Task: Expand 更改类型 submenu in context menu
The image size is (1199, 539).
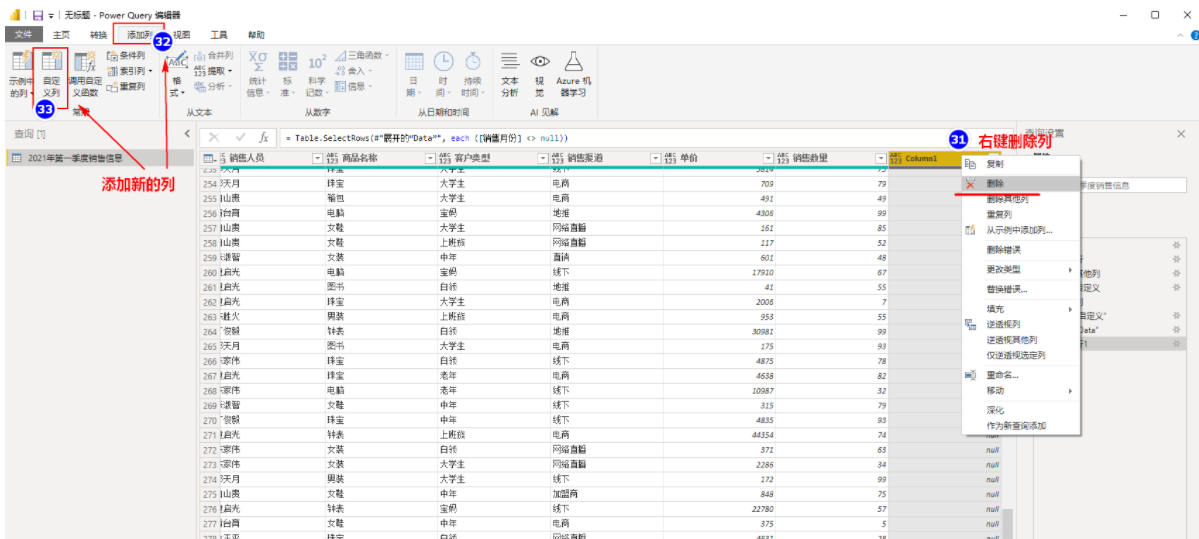Action: [x=1020, y=269]
